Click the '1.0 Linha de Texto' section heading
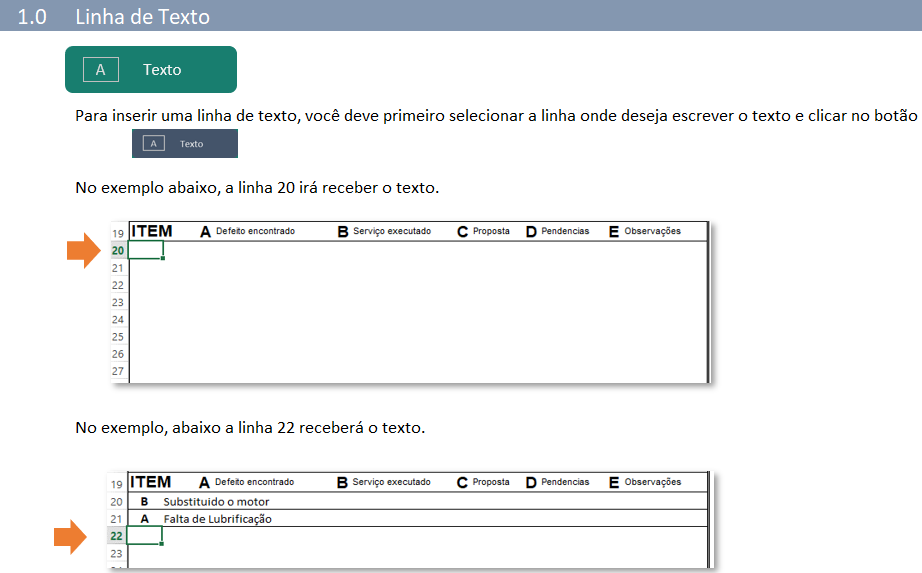Viewport: 922px width, 573px height. tap(114, 17)
